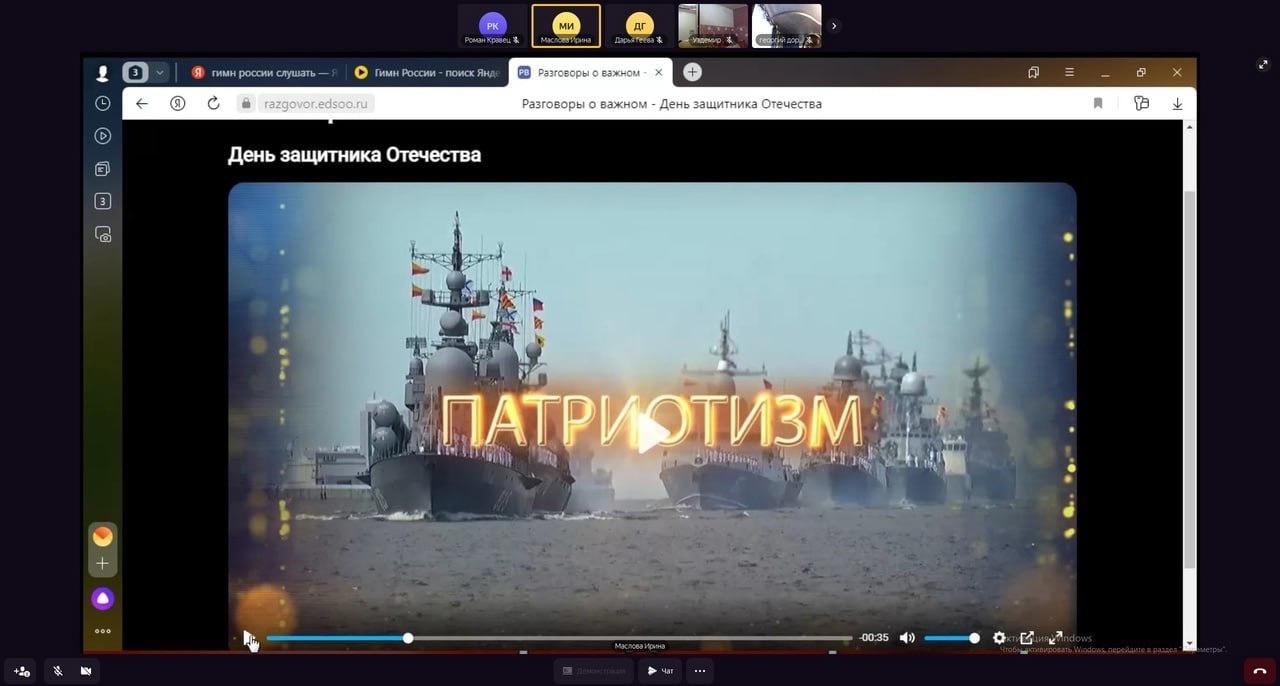
Task: Open Alice voice assistant in sidebar
Action: click(102, 599)
